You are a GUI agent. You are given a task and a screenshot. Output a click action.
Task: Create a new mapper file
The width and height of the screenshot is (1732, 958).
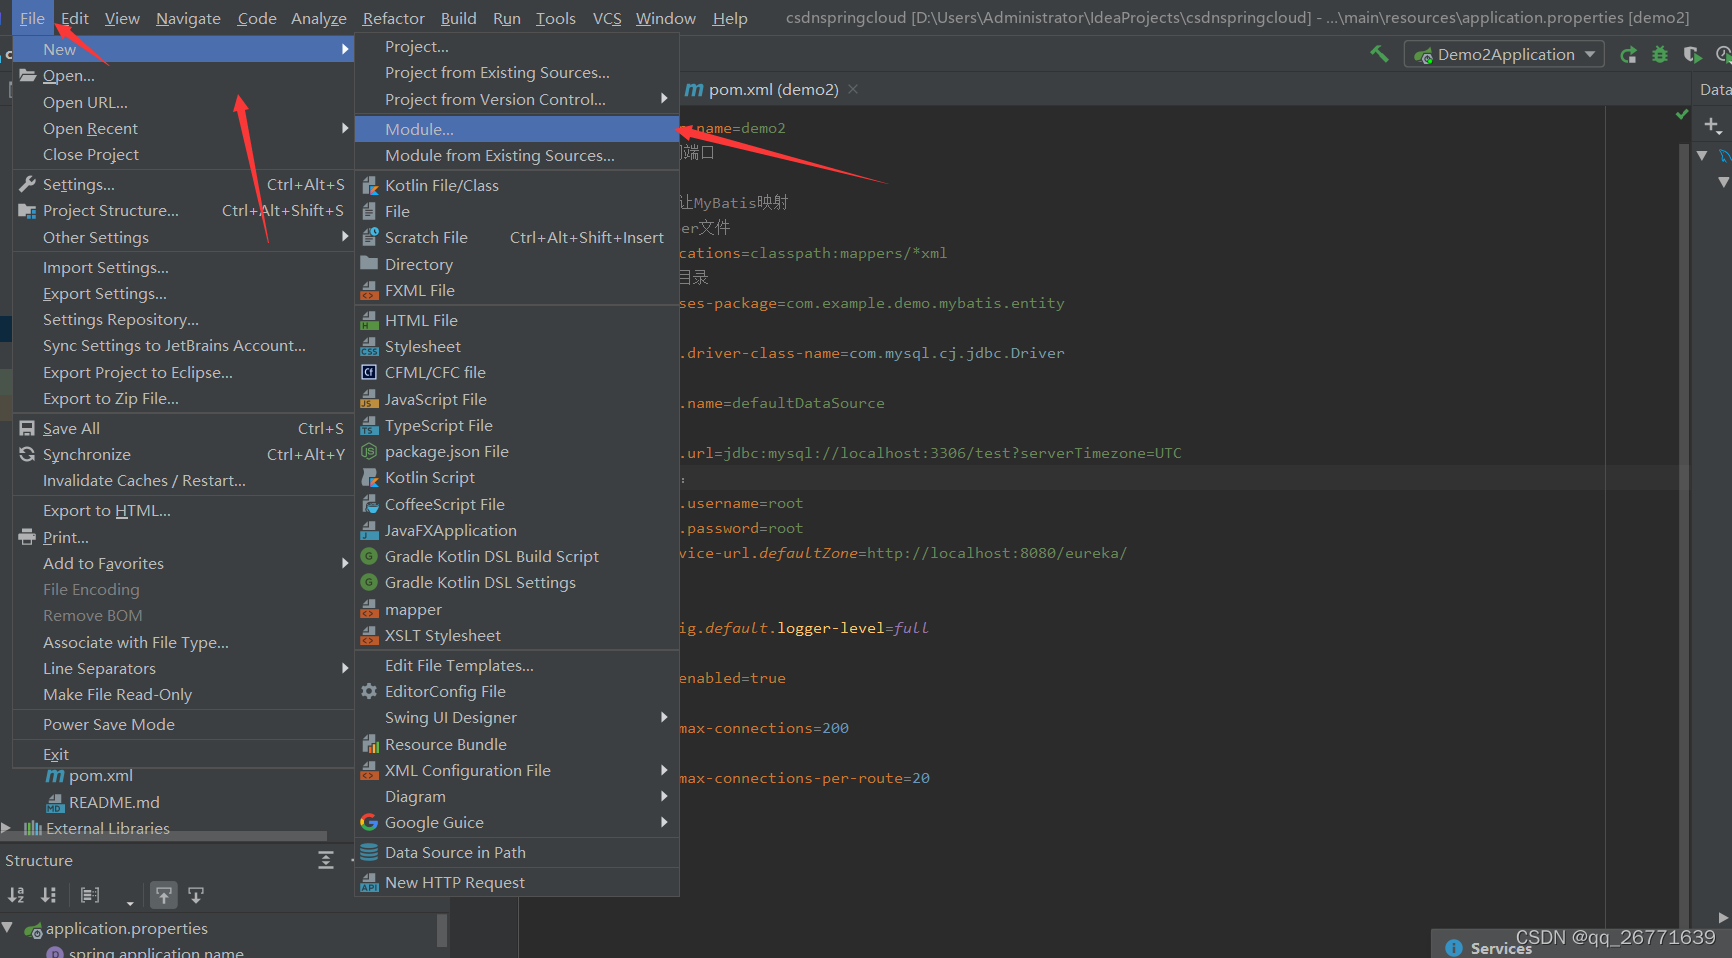pos(517,609)
